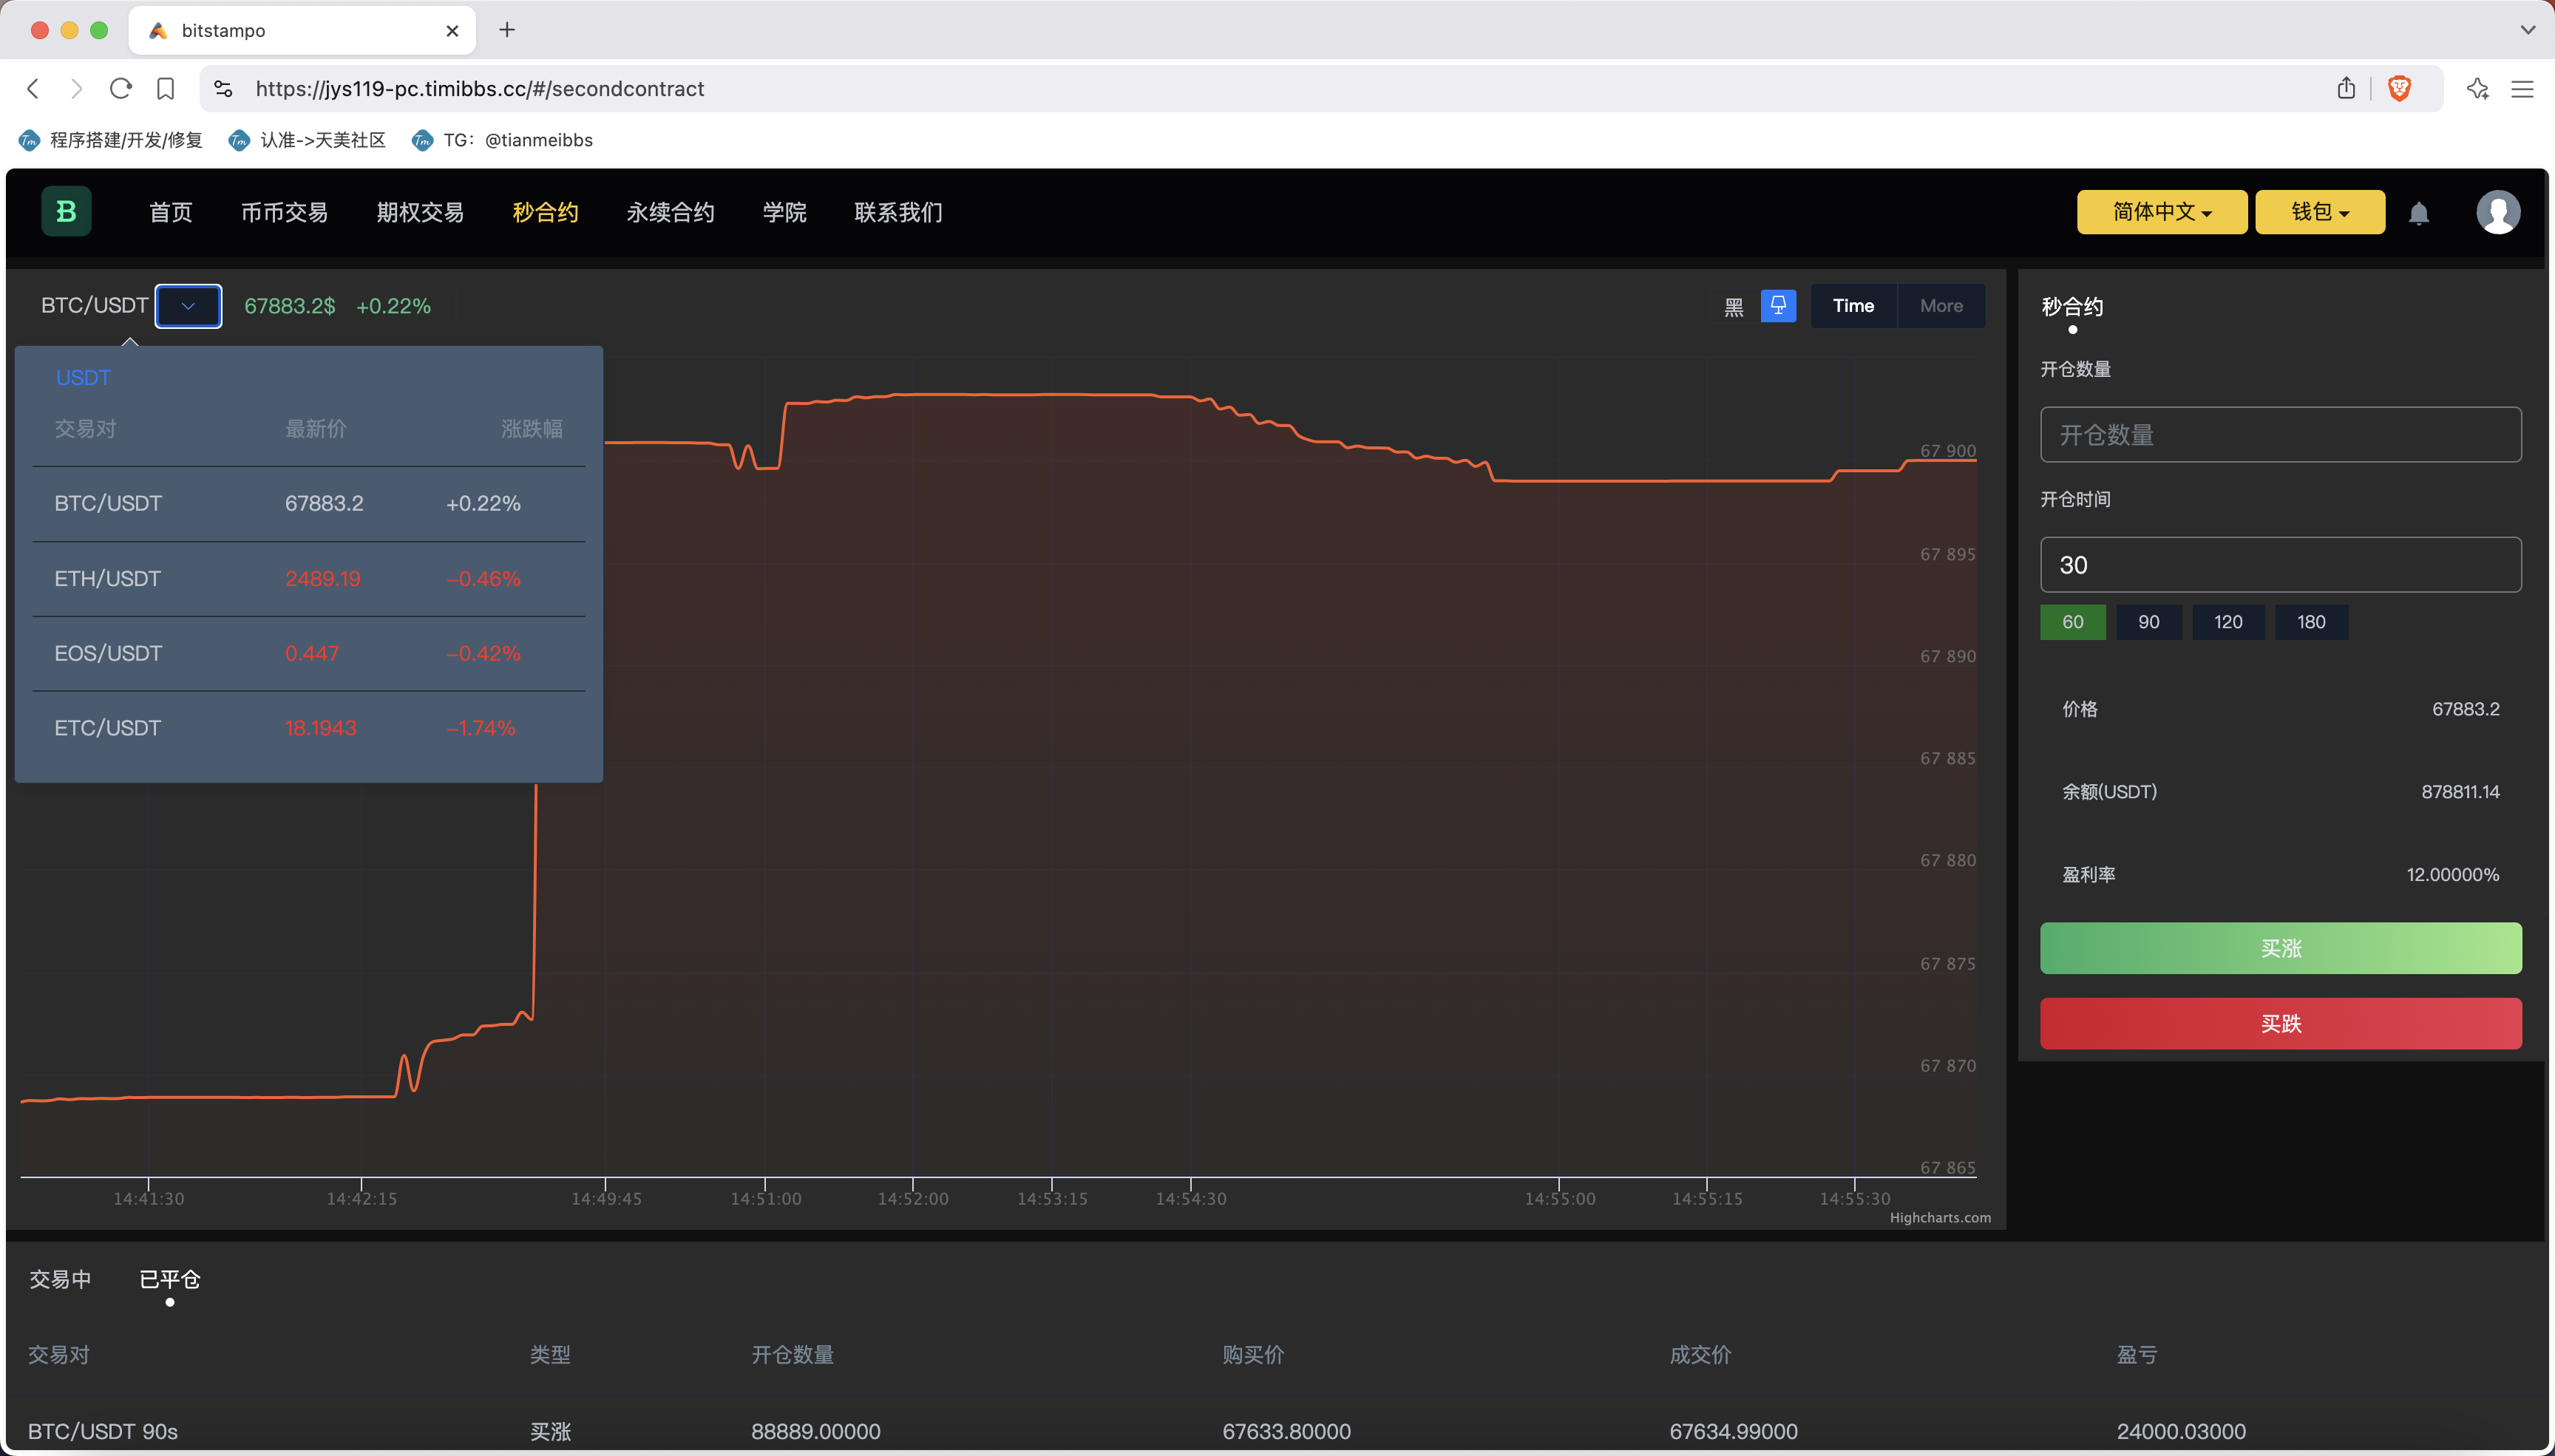The image size is (2555, 1456).
Task: Open the user profile avatar
Action: pyautogui.click(x=2497, y=212)
